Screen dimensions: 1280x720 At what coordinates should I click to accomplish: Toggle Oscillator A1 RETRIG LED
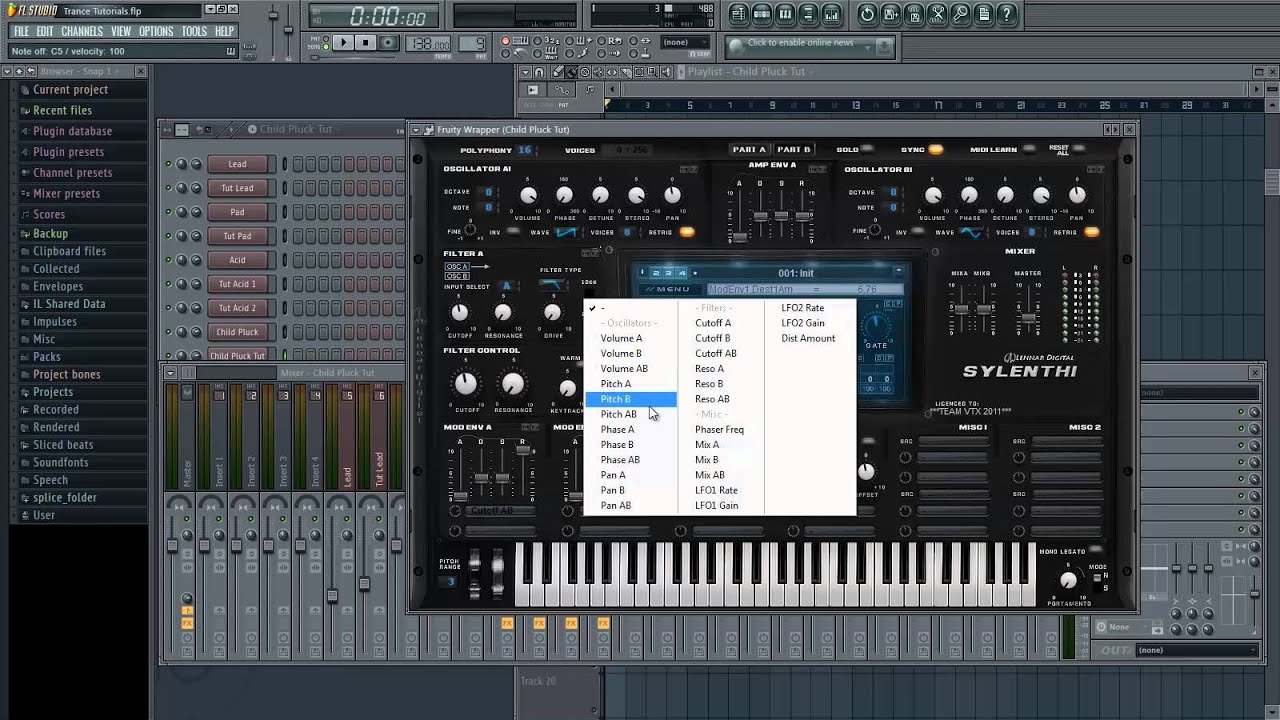click(x=687, y=232)
